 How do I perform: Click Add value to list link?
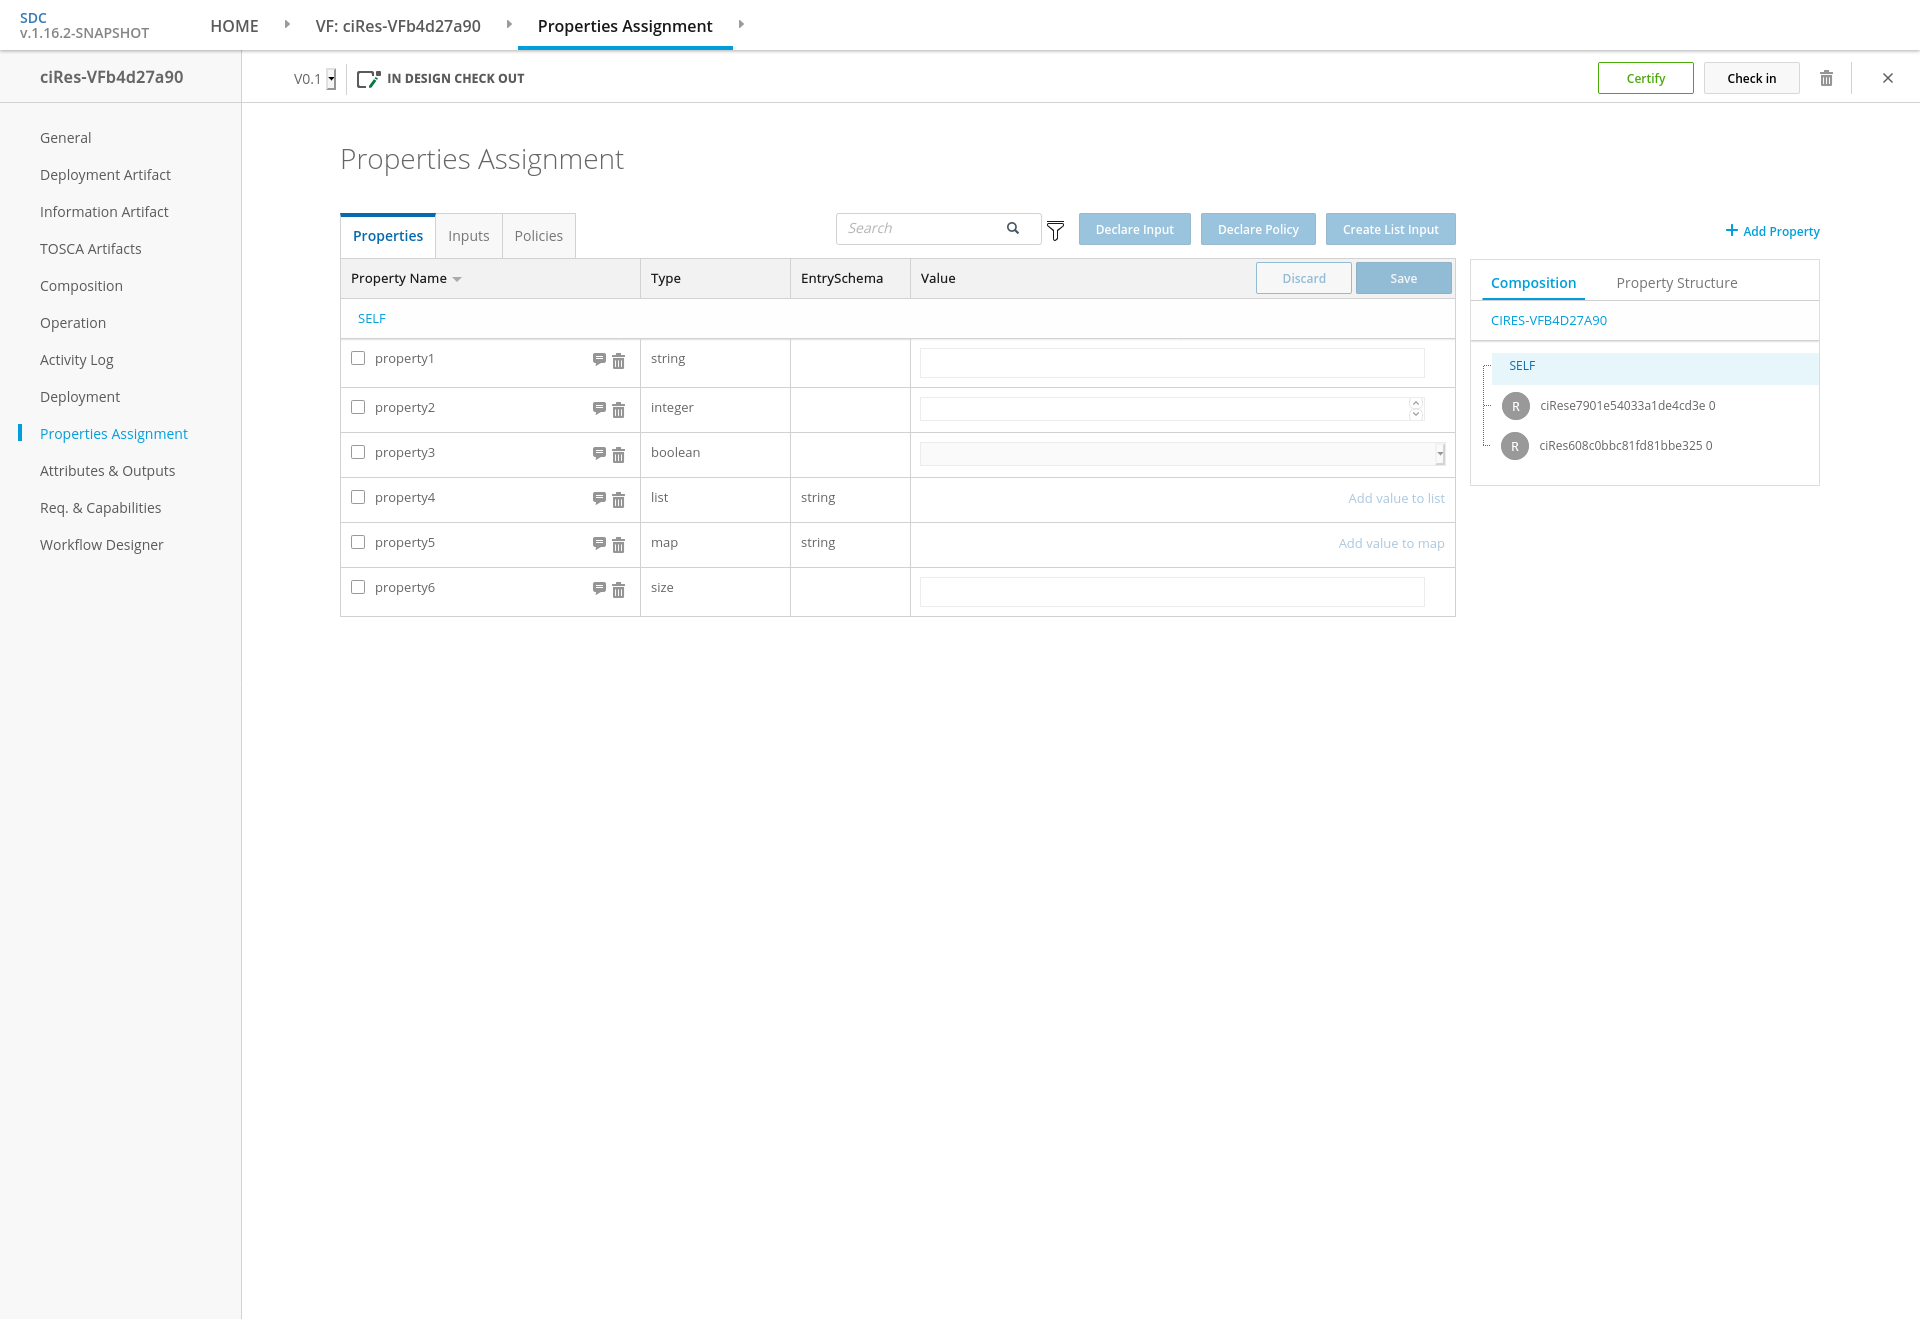pyautogui.click(x=1396, y=498)
